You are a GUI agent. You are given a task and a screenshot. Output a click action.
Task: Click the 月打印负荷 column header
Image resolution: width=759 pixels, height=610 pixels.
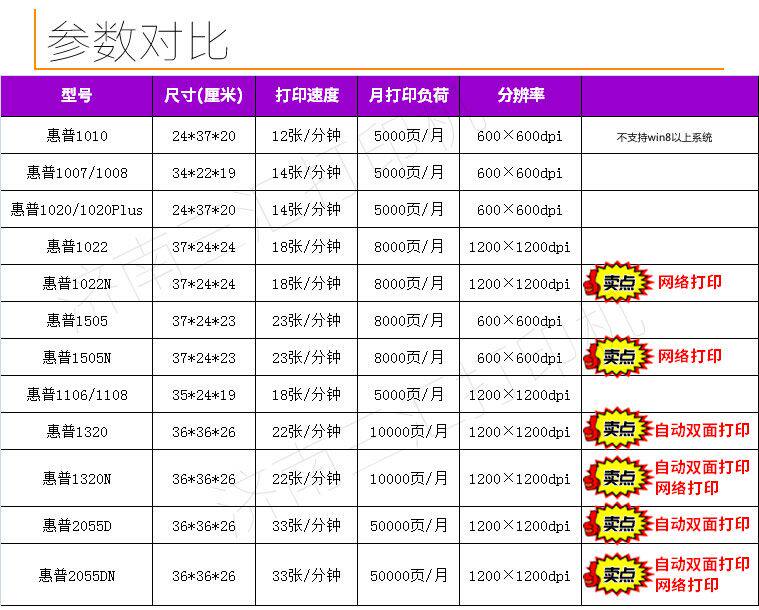tap(409, 95)
